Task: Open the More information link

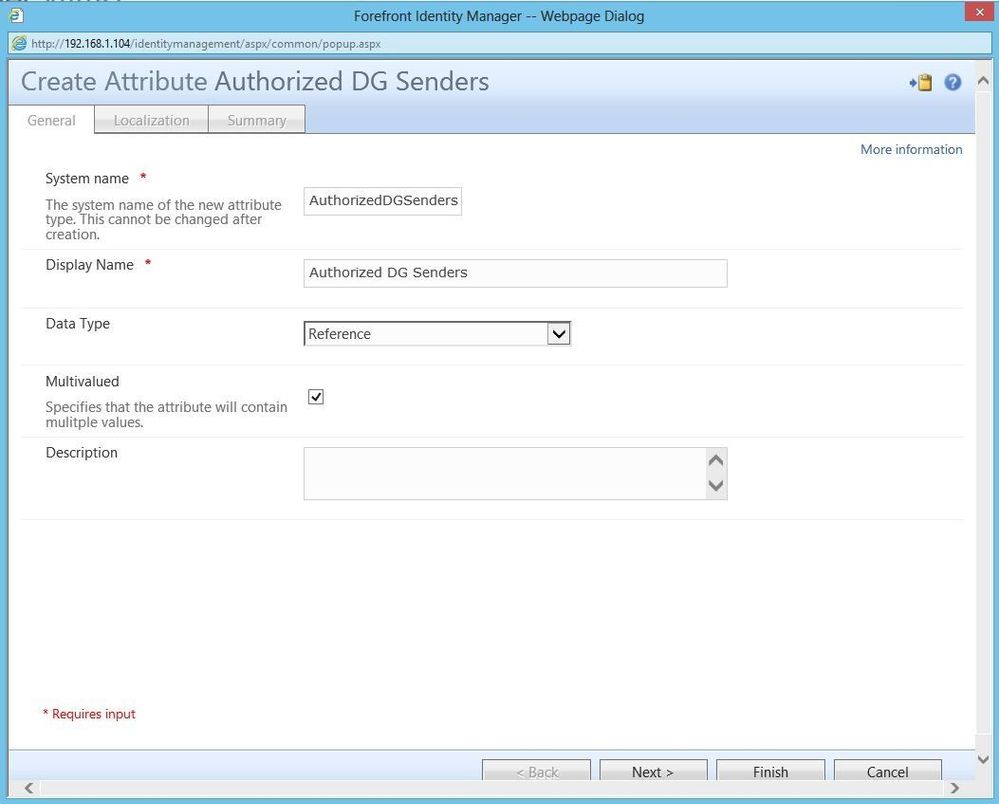Action: pos(911,149)
